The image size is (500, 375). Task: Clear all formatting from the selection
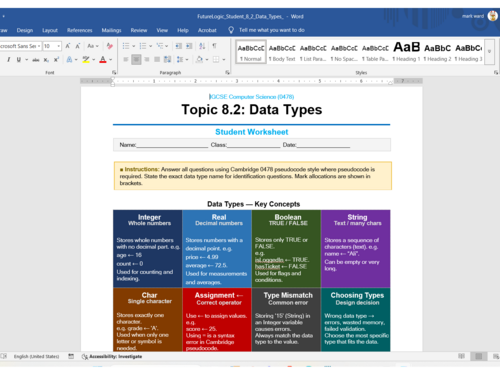[109, 46]
